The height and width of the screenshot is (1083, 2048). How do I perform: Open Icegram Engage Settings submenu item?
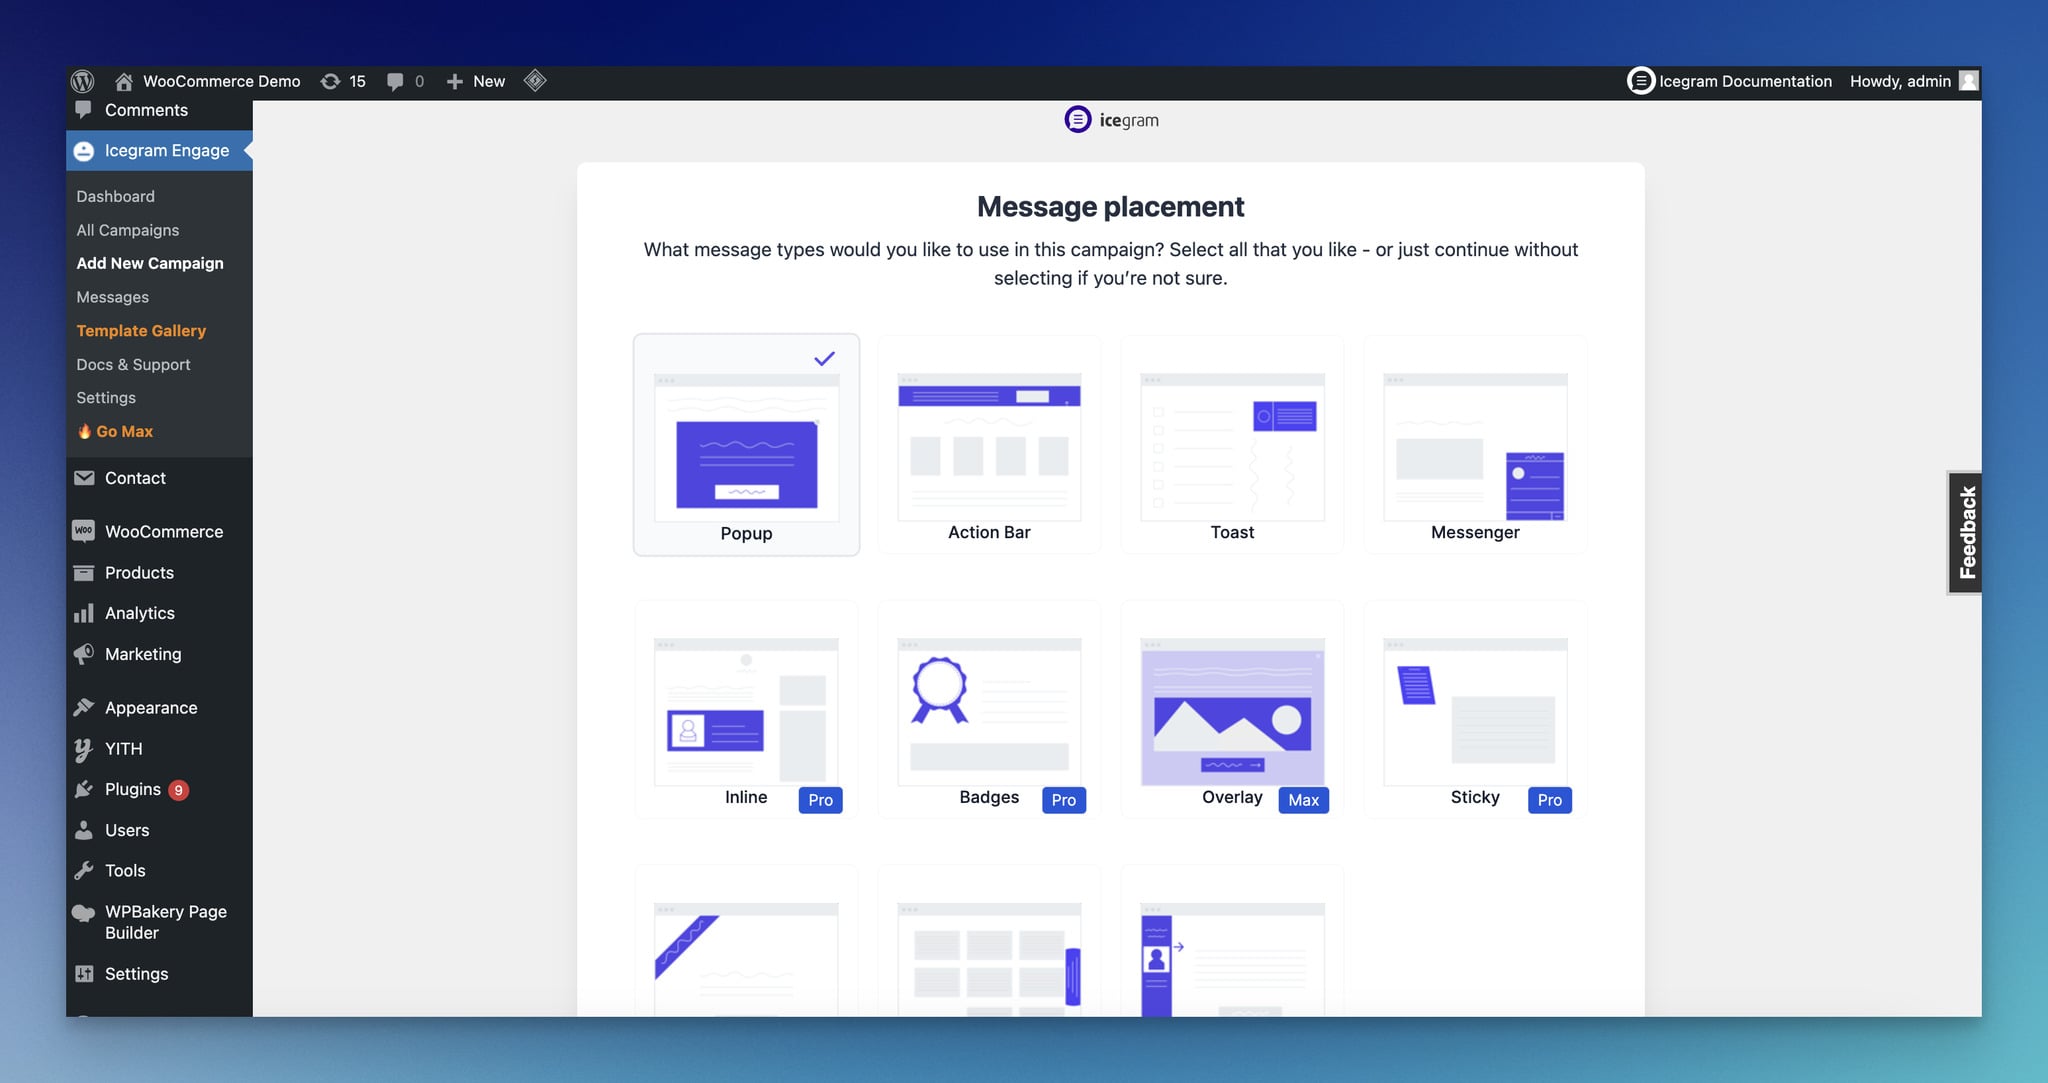[x=106, y=398]
